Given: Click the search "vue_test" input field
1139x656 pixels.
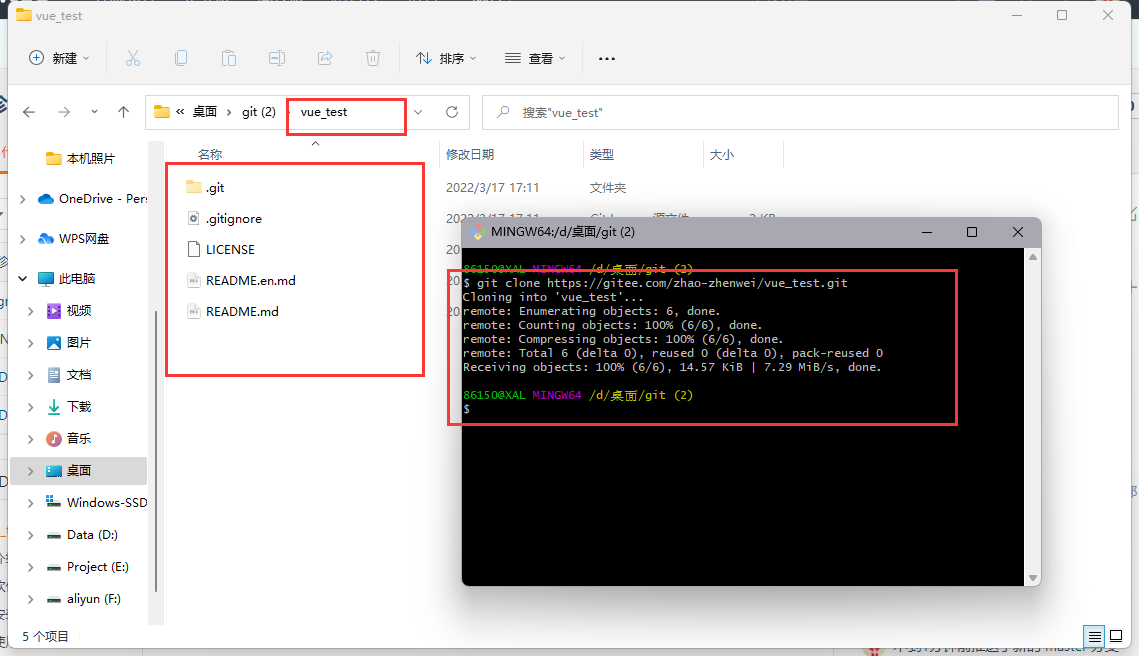Looking at the screenshot, I should coord(800,113).
